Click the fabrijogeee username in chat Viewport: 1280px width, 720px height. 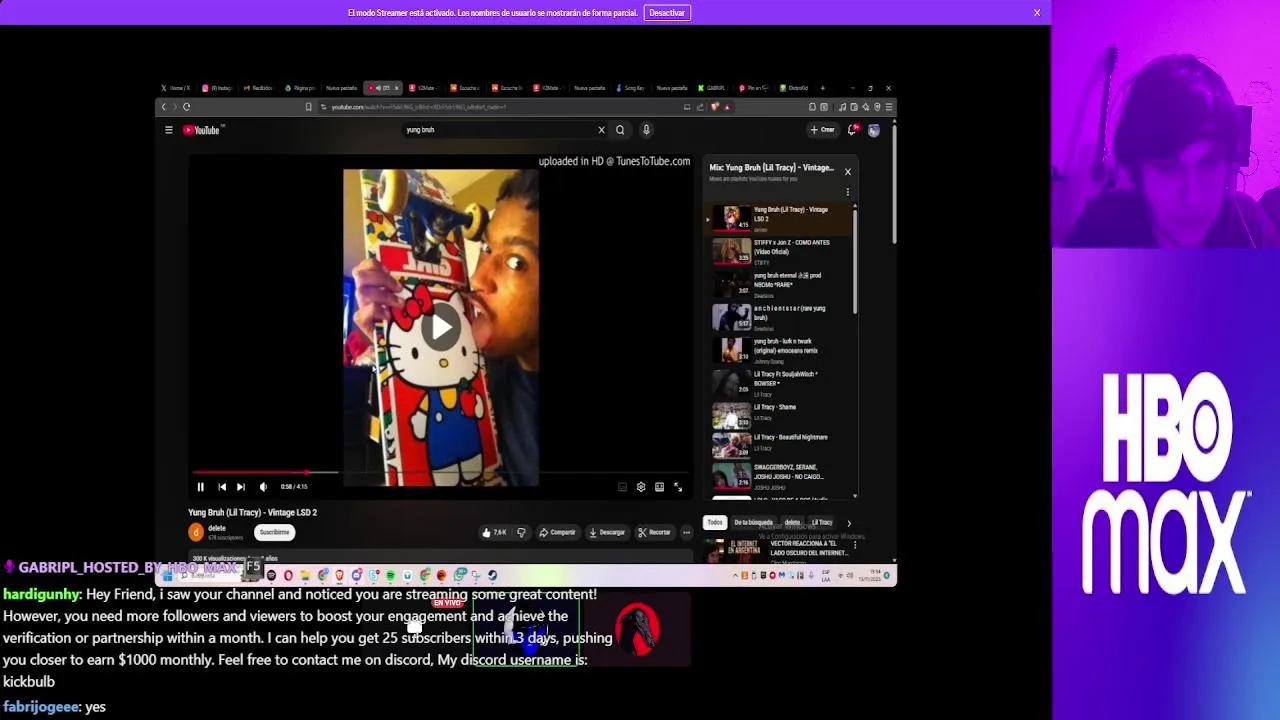41,706
